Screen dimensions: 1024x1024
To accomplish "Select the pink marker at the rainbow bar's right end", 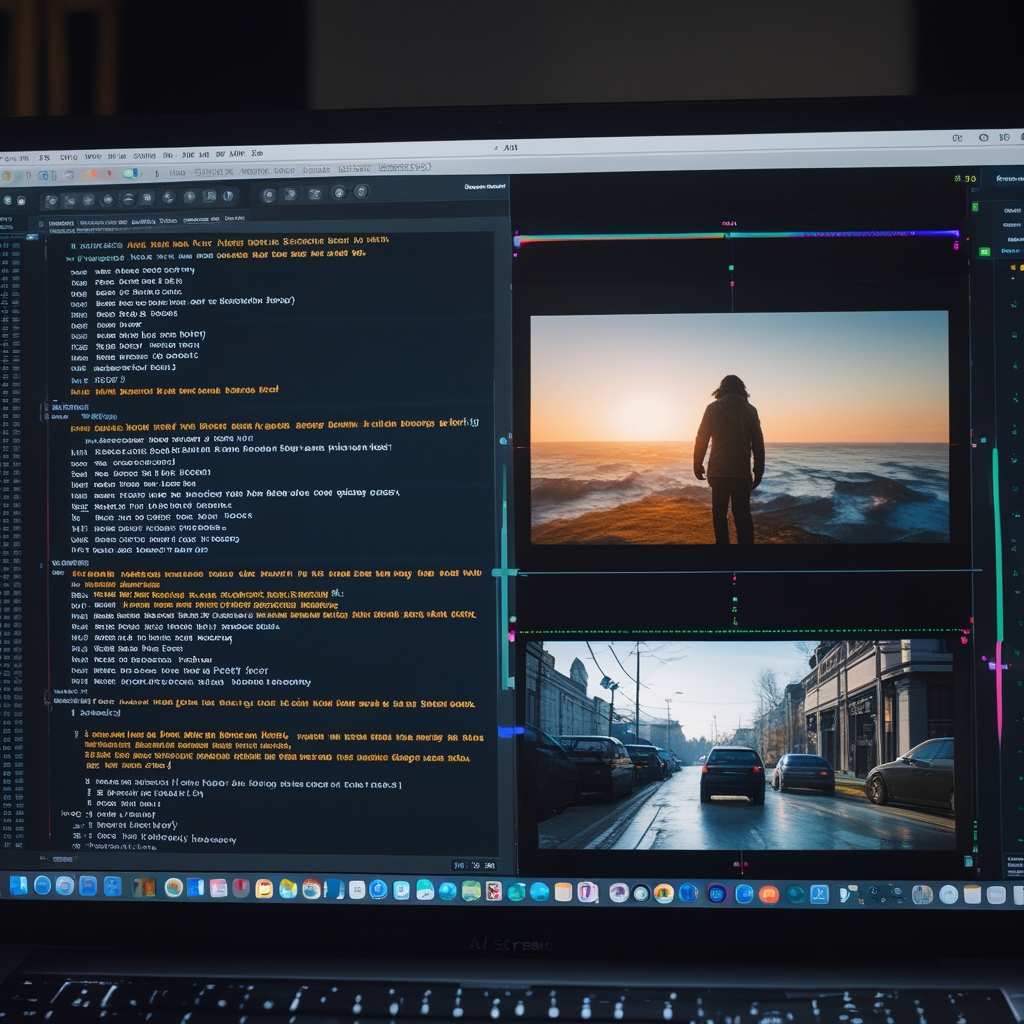I will pos(956,246).
